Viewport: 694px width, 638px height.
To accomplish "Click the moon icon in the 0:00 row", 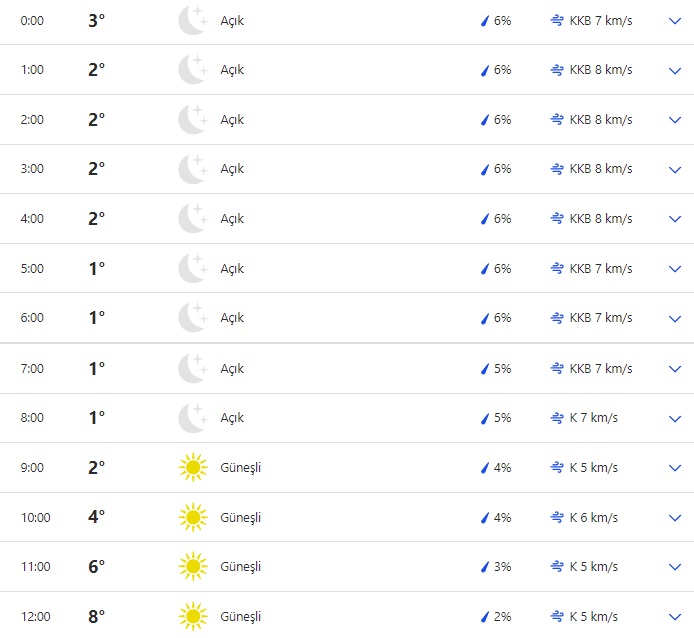I will coord(192,20).
